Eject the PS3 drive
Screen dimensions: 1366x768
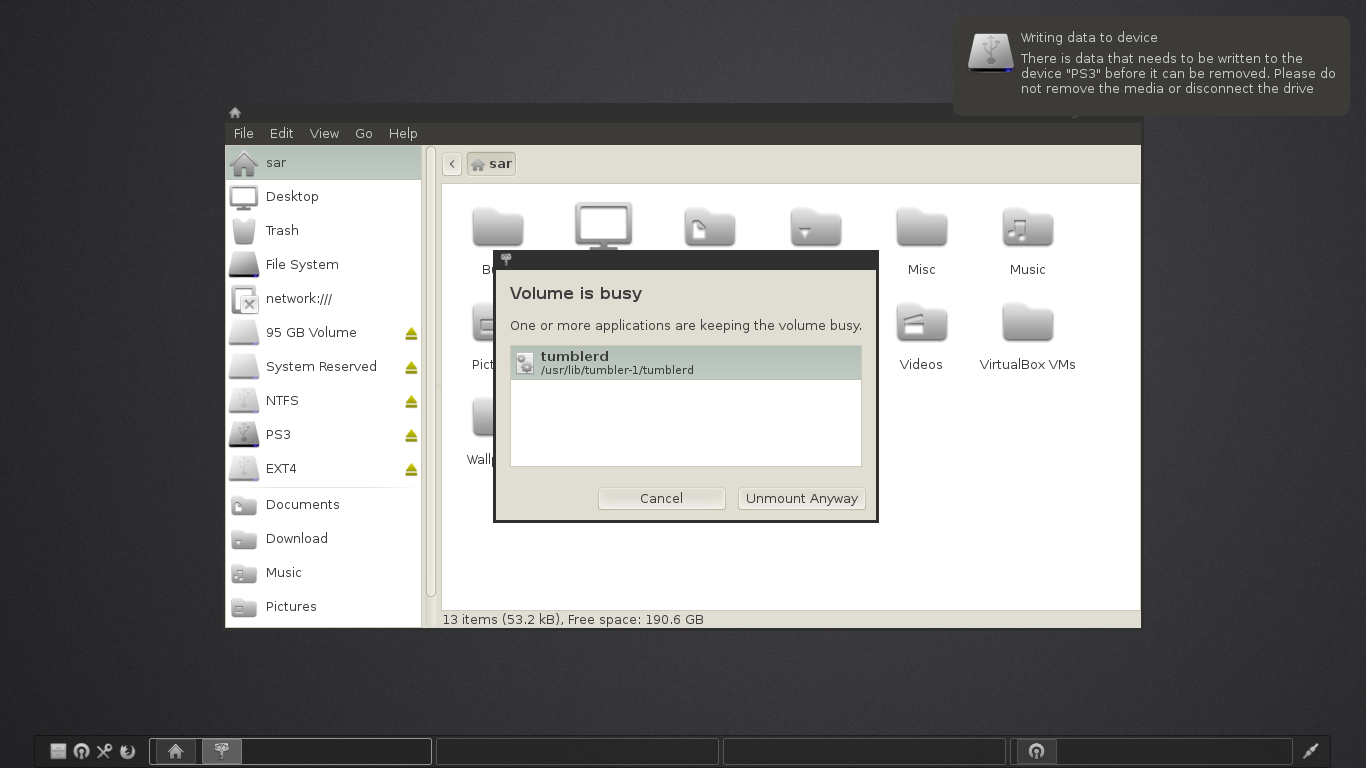pyautogui.click(x=411, y=436)
